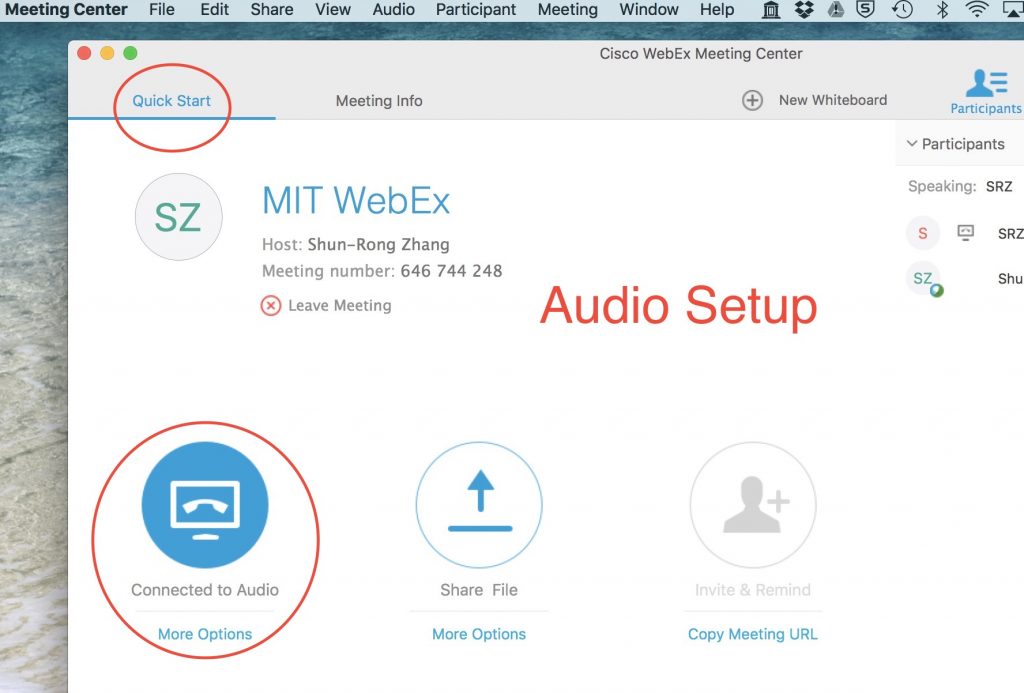The image size is (1024, 693).
Task: Open the Participant menu
Action: [475, 10]
